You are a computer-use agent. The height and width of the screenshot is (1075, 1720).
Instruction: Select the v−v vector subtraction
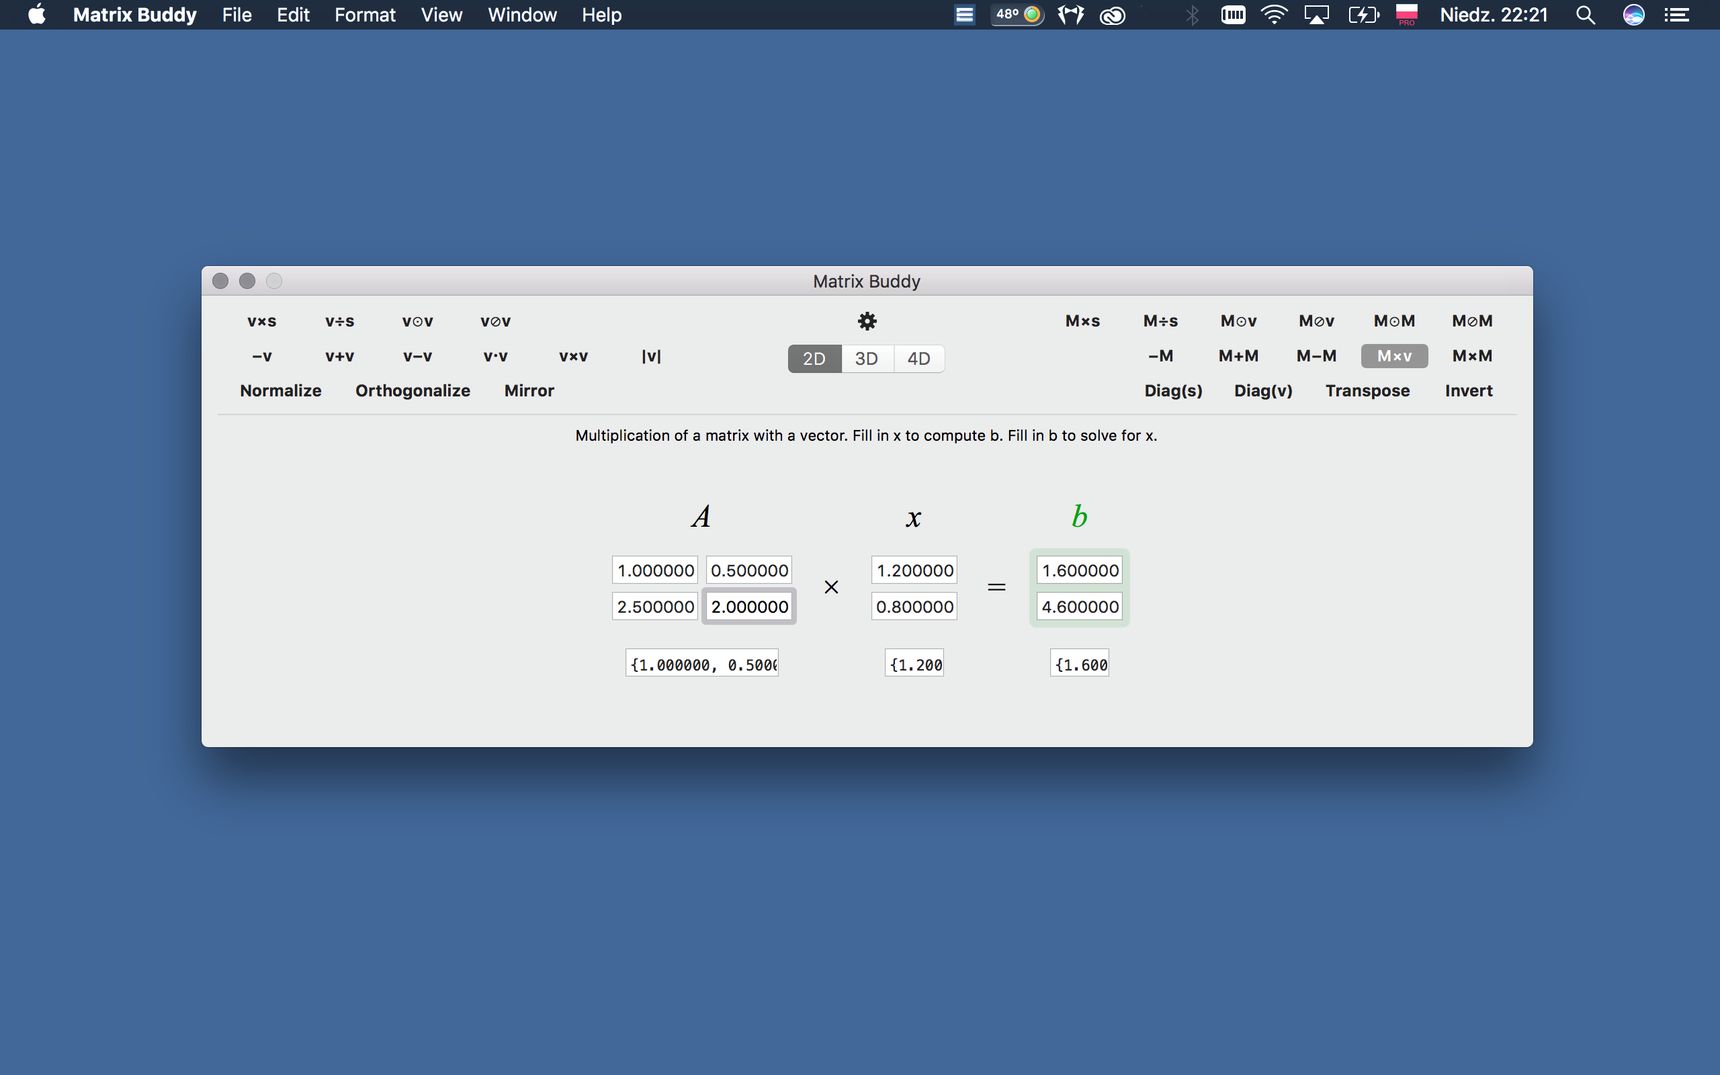418,356
